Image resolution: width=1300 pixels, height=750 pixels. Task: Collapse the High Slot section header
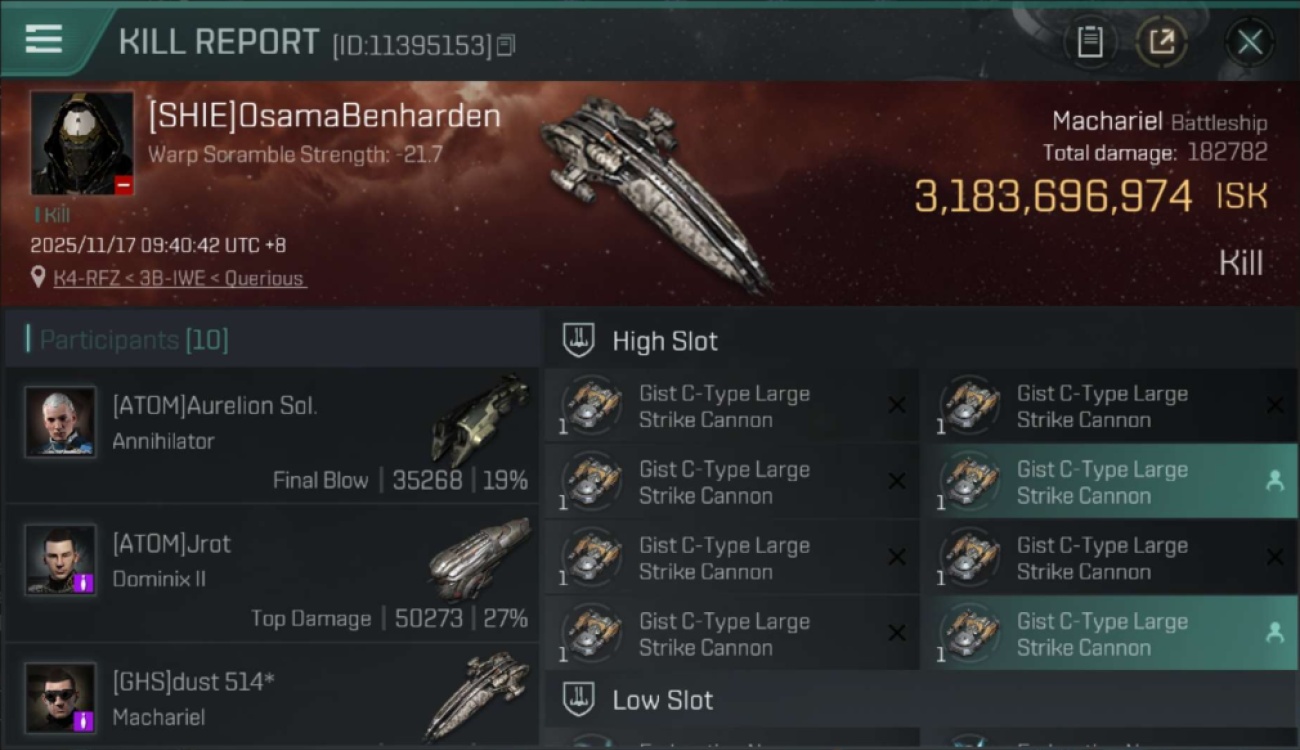(x=921, y=340)
